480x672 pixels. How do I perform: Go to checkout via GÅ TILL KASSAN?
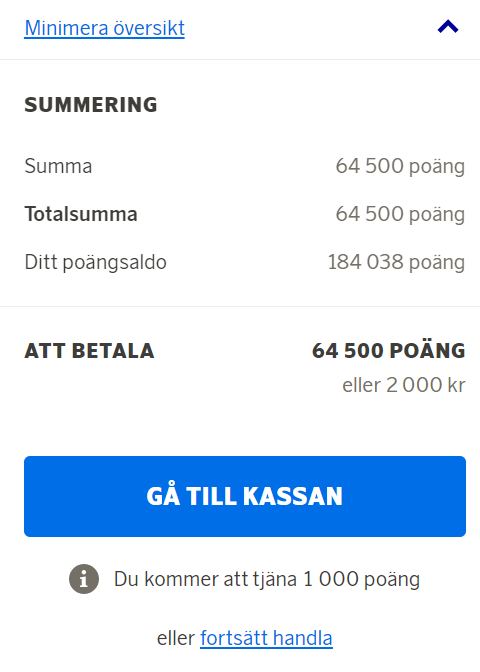pyautogui.click(x=245, y=496)
